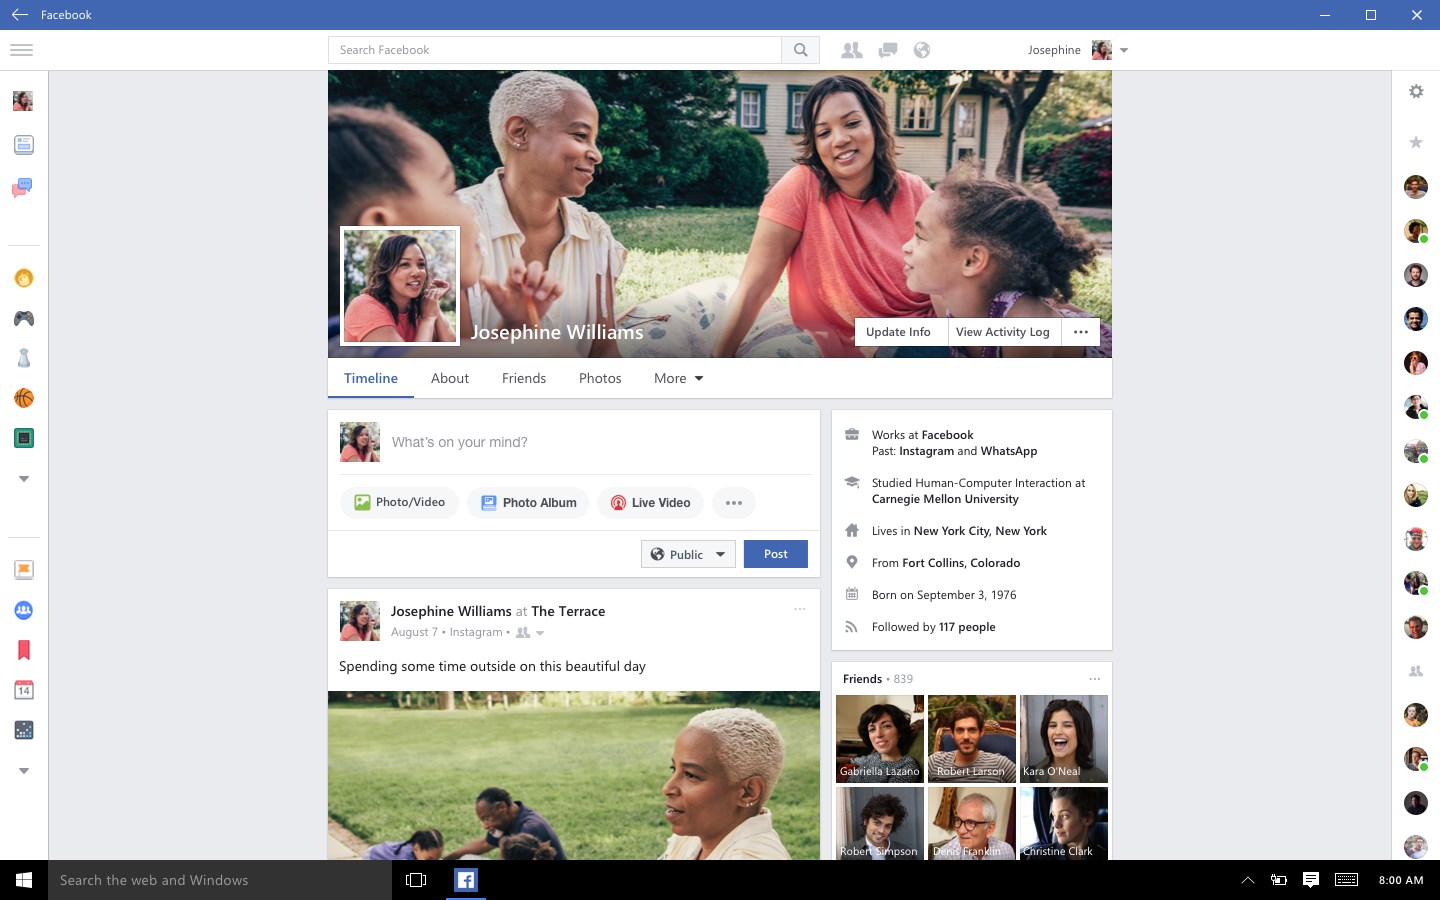Open the Carnegie Mellon University link
The width and height of the screenshot is (1440, 900).
(945, 499)
